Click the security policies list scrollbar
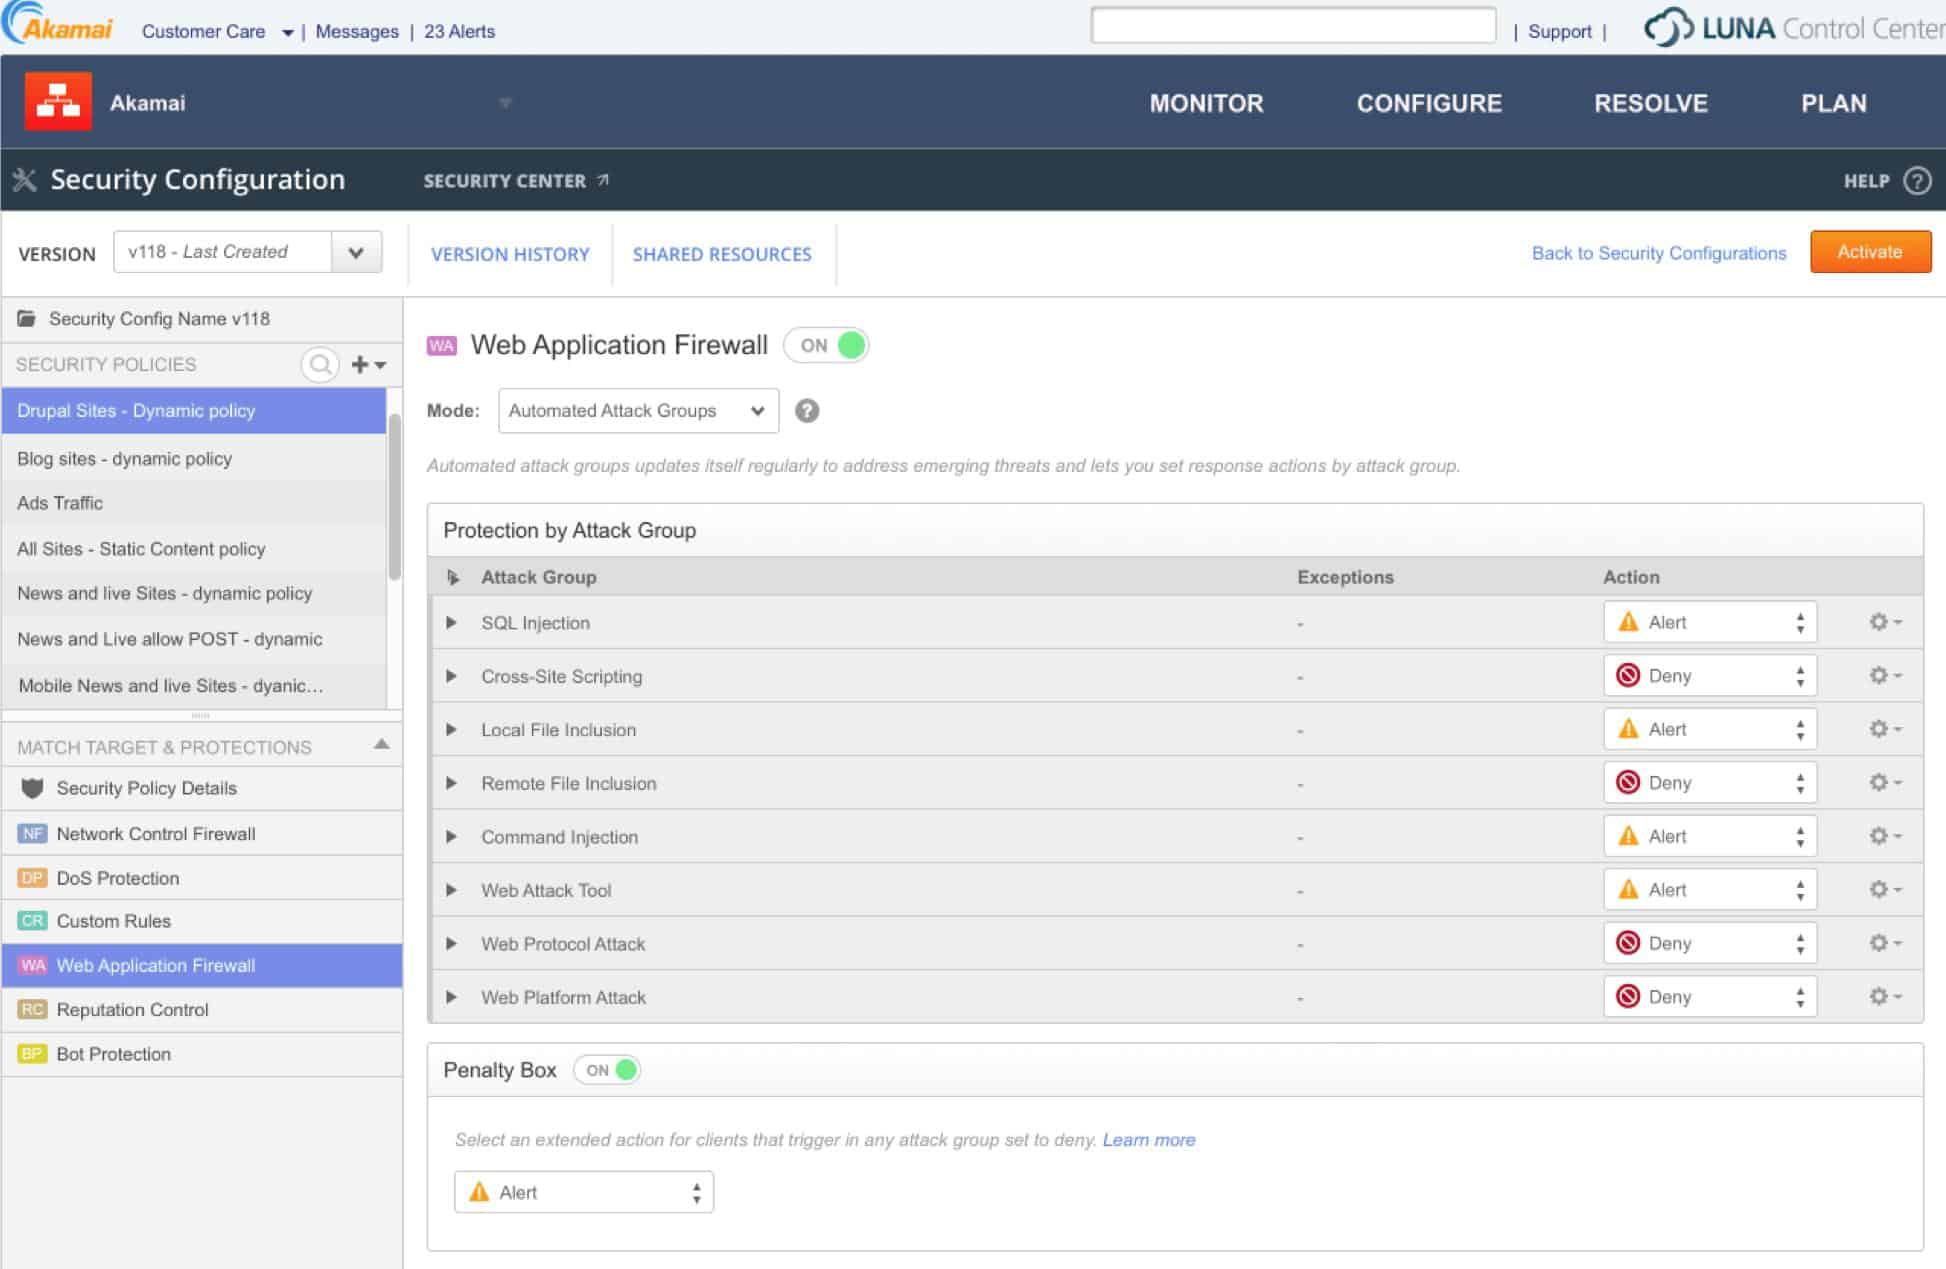This screenshot has width=1946, height=1269. pyautogui.click(x=395, y=496)
